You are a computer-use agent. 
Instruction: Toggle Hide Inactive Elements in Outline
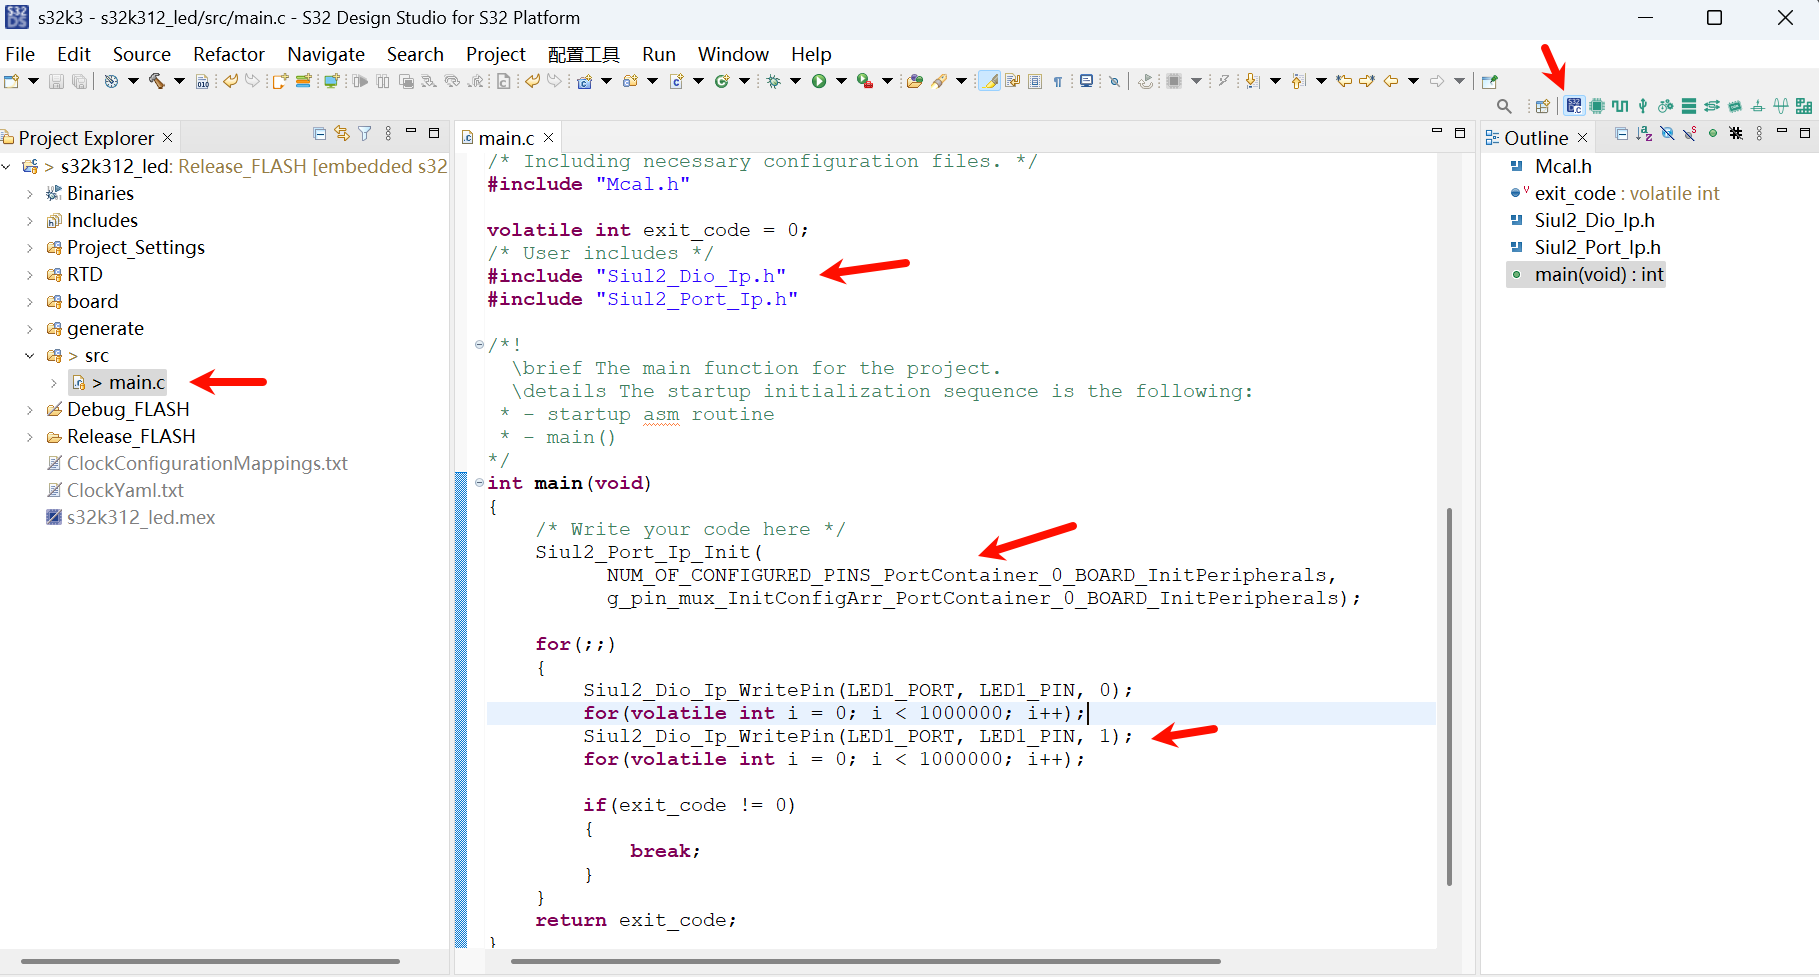pyautogui.click(x=1736, y=133)
